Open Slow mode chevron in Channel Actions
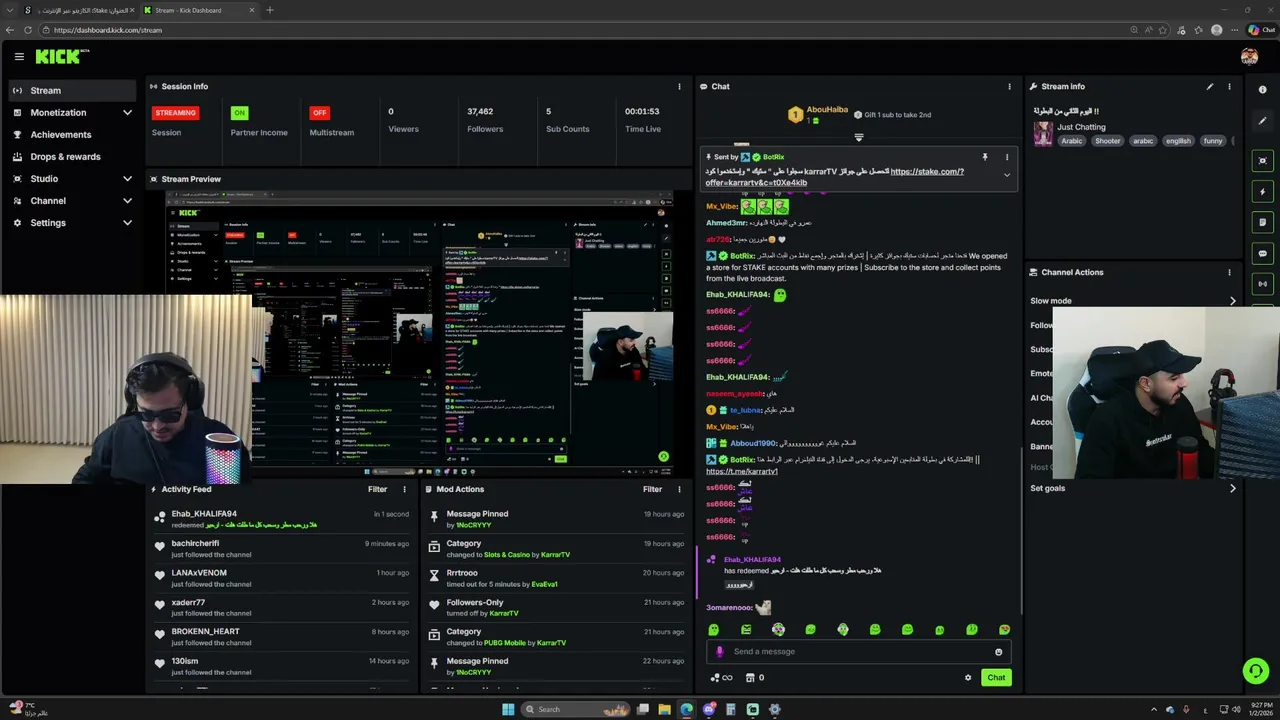This screenshot has height=720, width=1280. pos(1232,301)
